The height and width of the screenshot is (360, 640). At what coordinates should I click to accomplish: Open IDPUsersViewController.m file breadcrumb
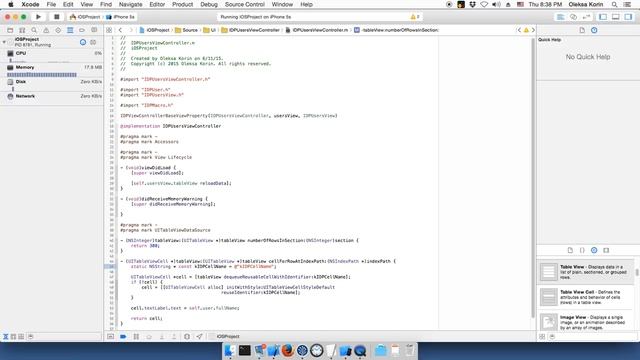(x=317, y=30)
